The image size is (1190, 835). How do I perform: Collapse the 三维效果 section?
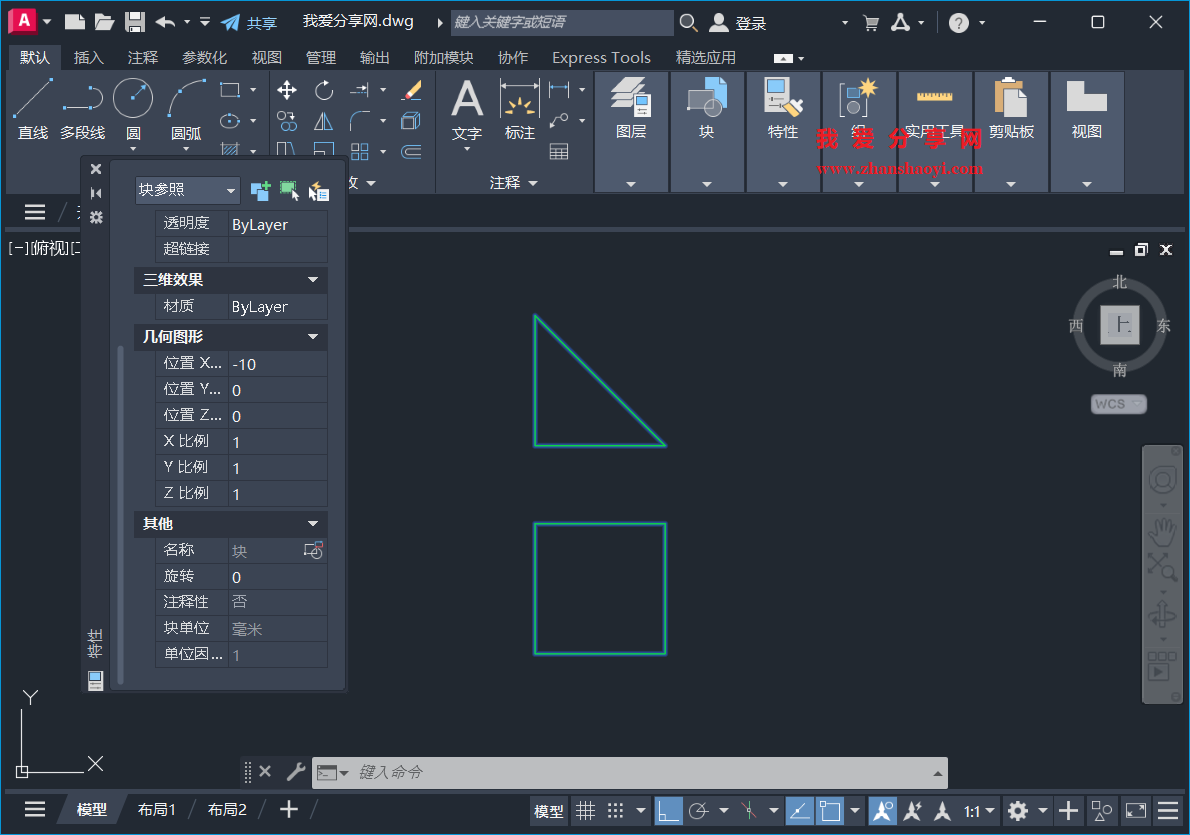click(x=313, y=279)
